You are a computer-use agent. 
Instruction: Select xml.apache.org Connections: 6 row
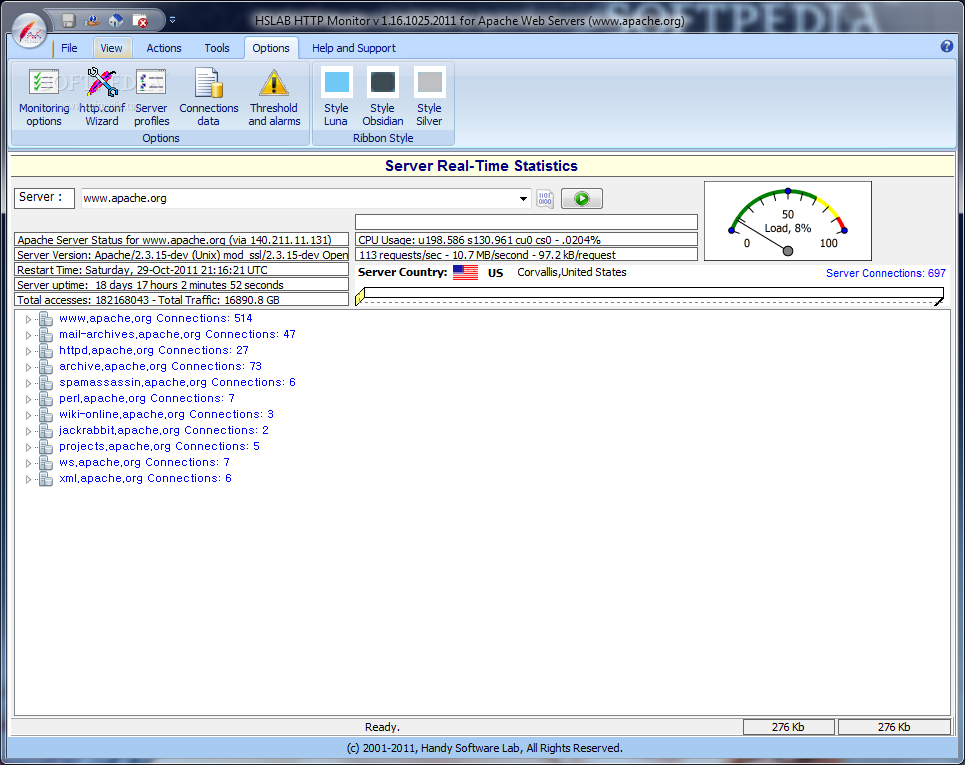click(x=145, y=478)
